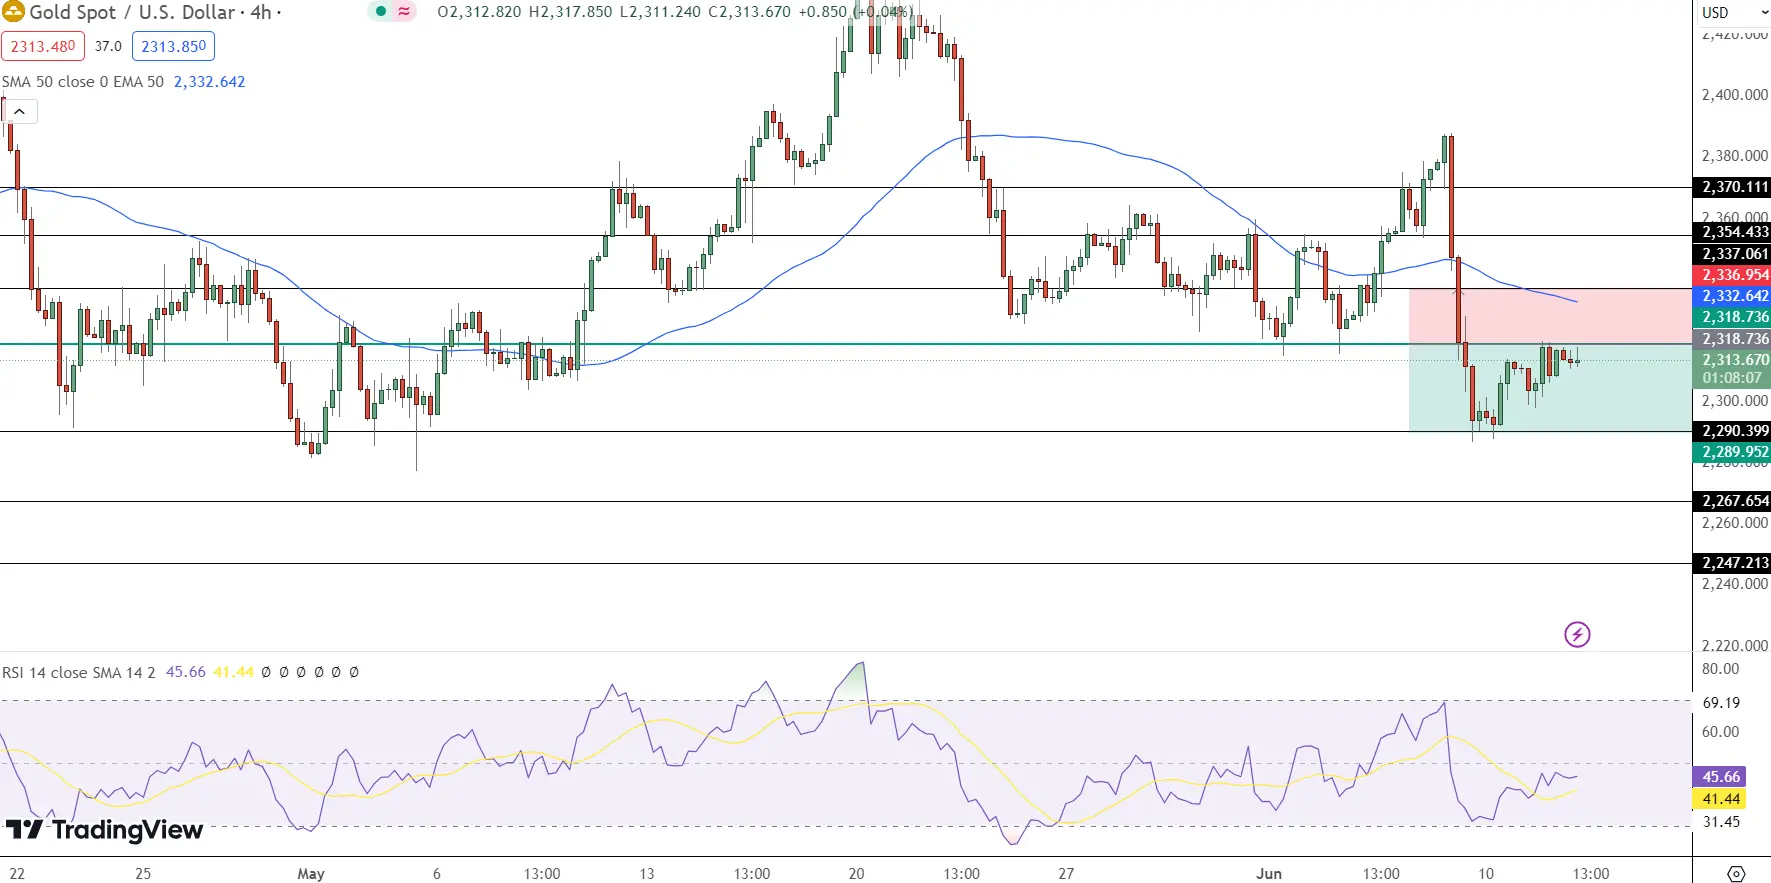Click the Gold Spot / U.S. Dollar title
Viewport: 1771px width, 883px height.
tap(132, 12)
